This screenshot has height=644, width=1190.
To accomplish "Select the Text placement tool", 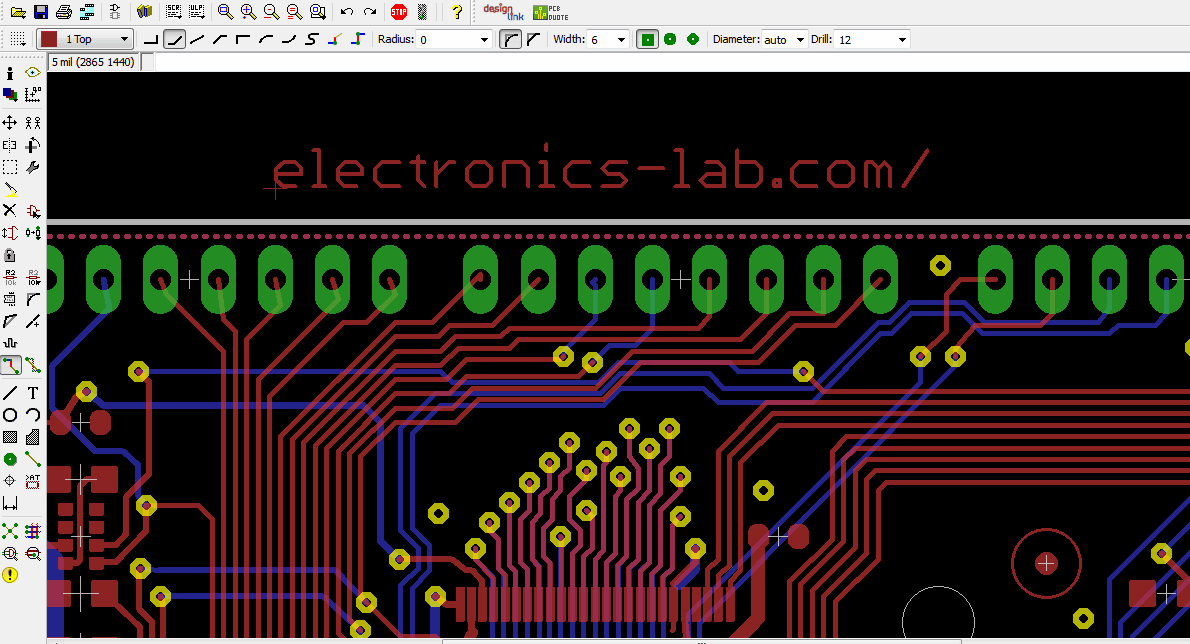I will (33, 393).
